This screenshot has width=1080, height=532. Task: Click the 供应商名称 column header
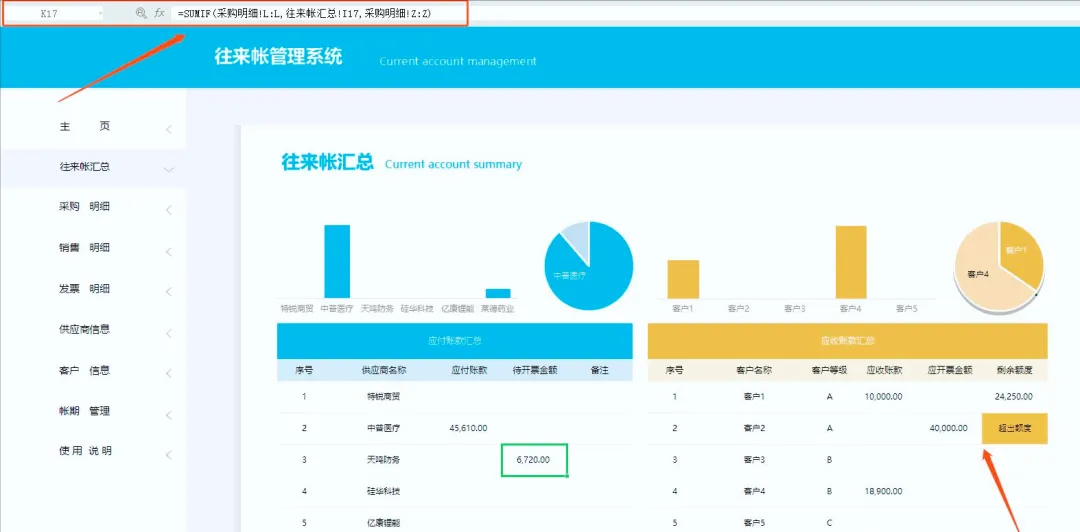(384, 370)
